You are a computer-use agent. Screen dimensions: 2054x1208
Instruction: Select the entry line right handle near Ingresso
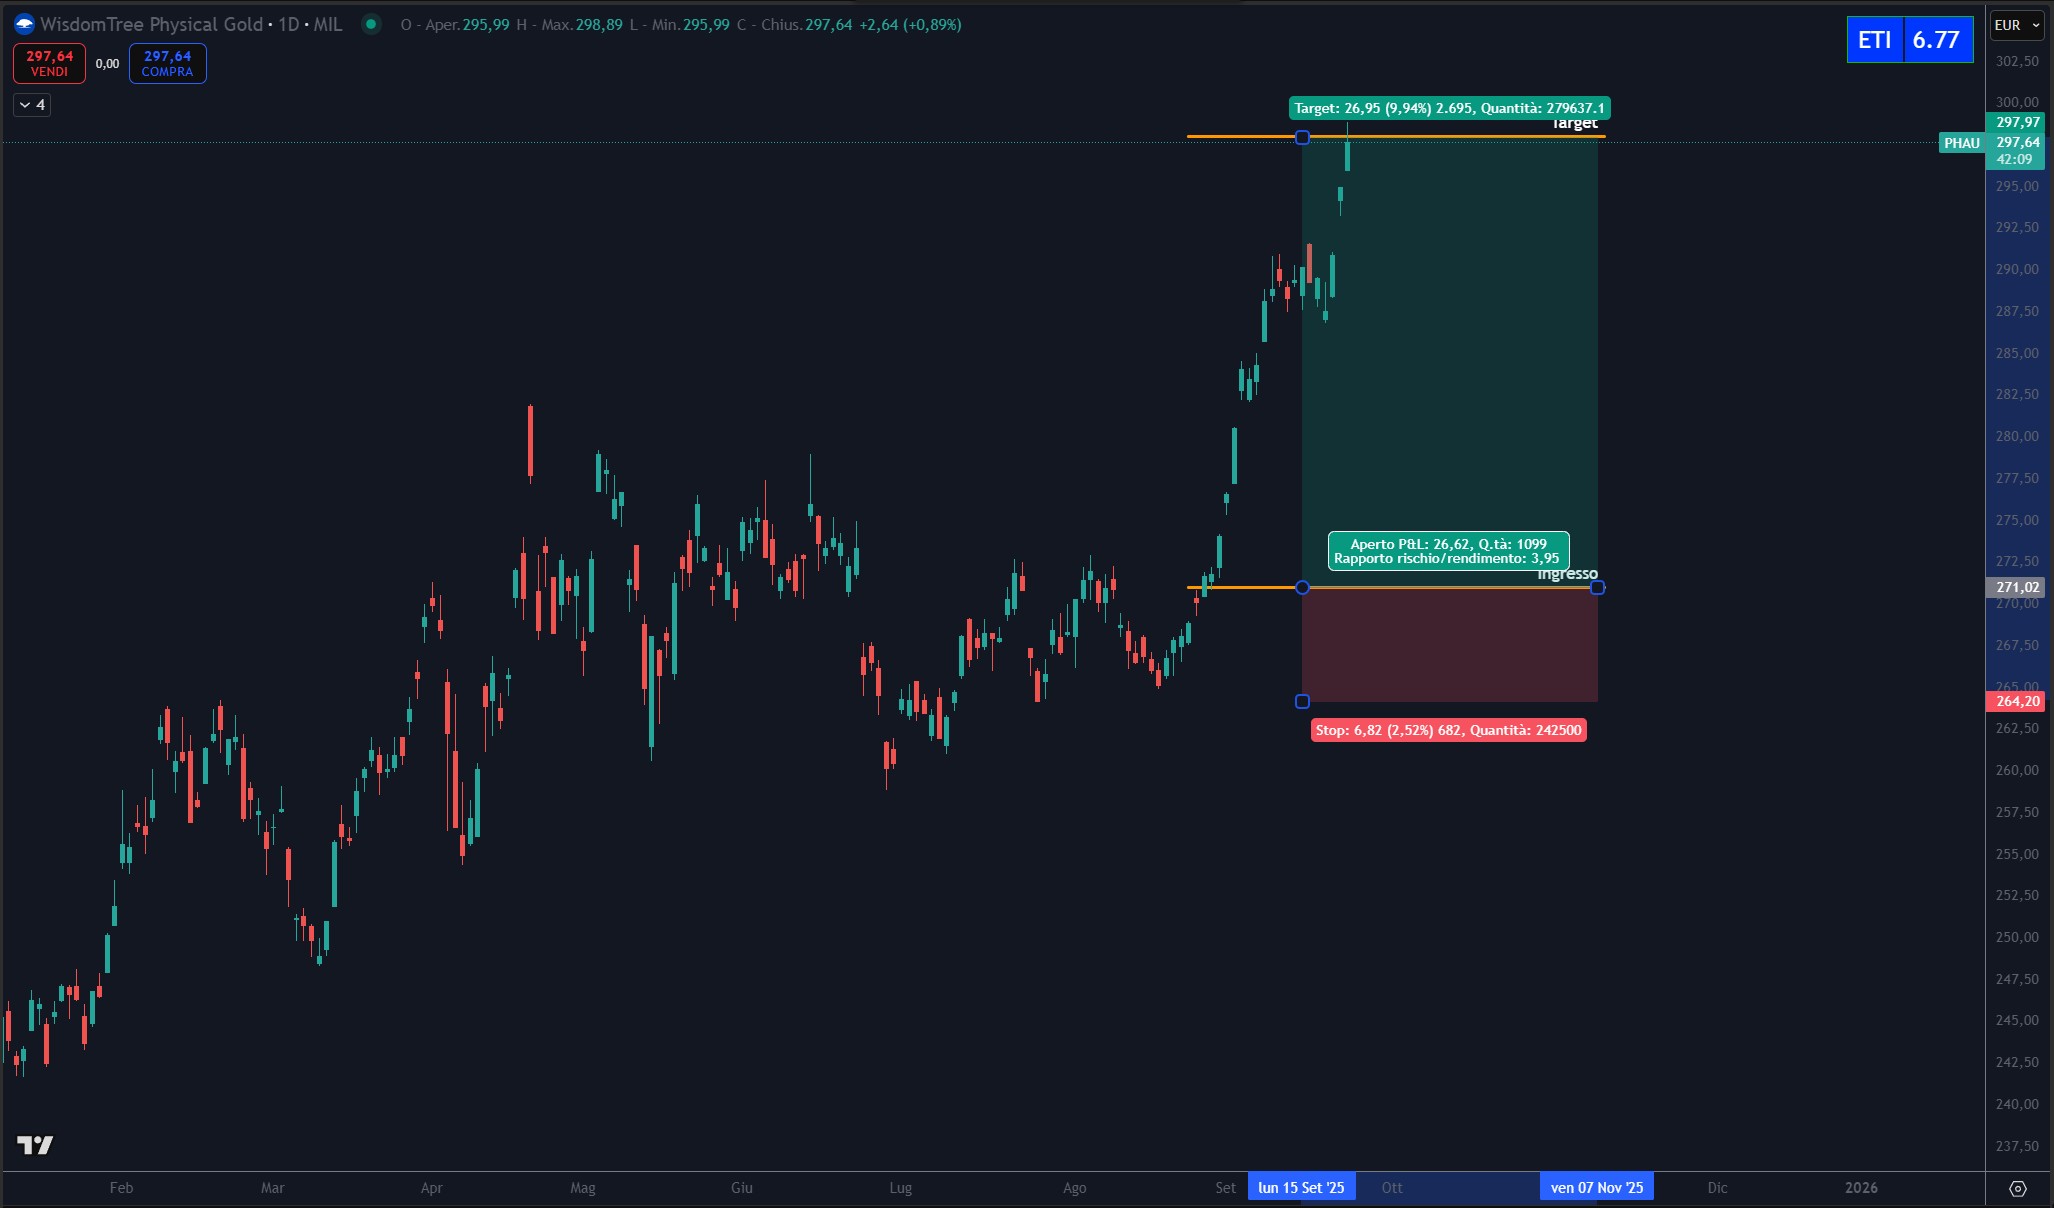[1597, 587]
